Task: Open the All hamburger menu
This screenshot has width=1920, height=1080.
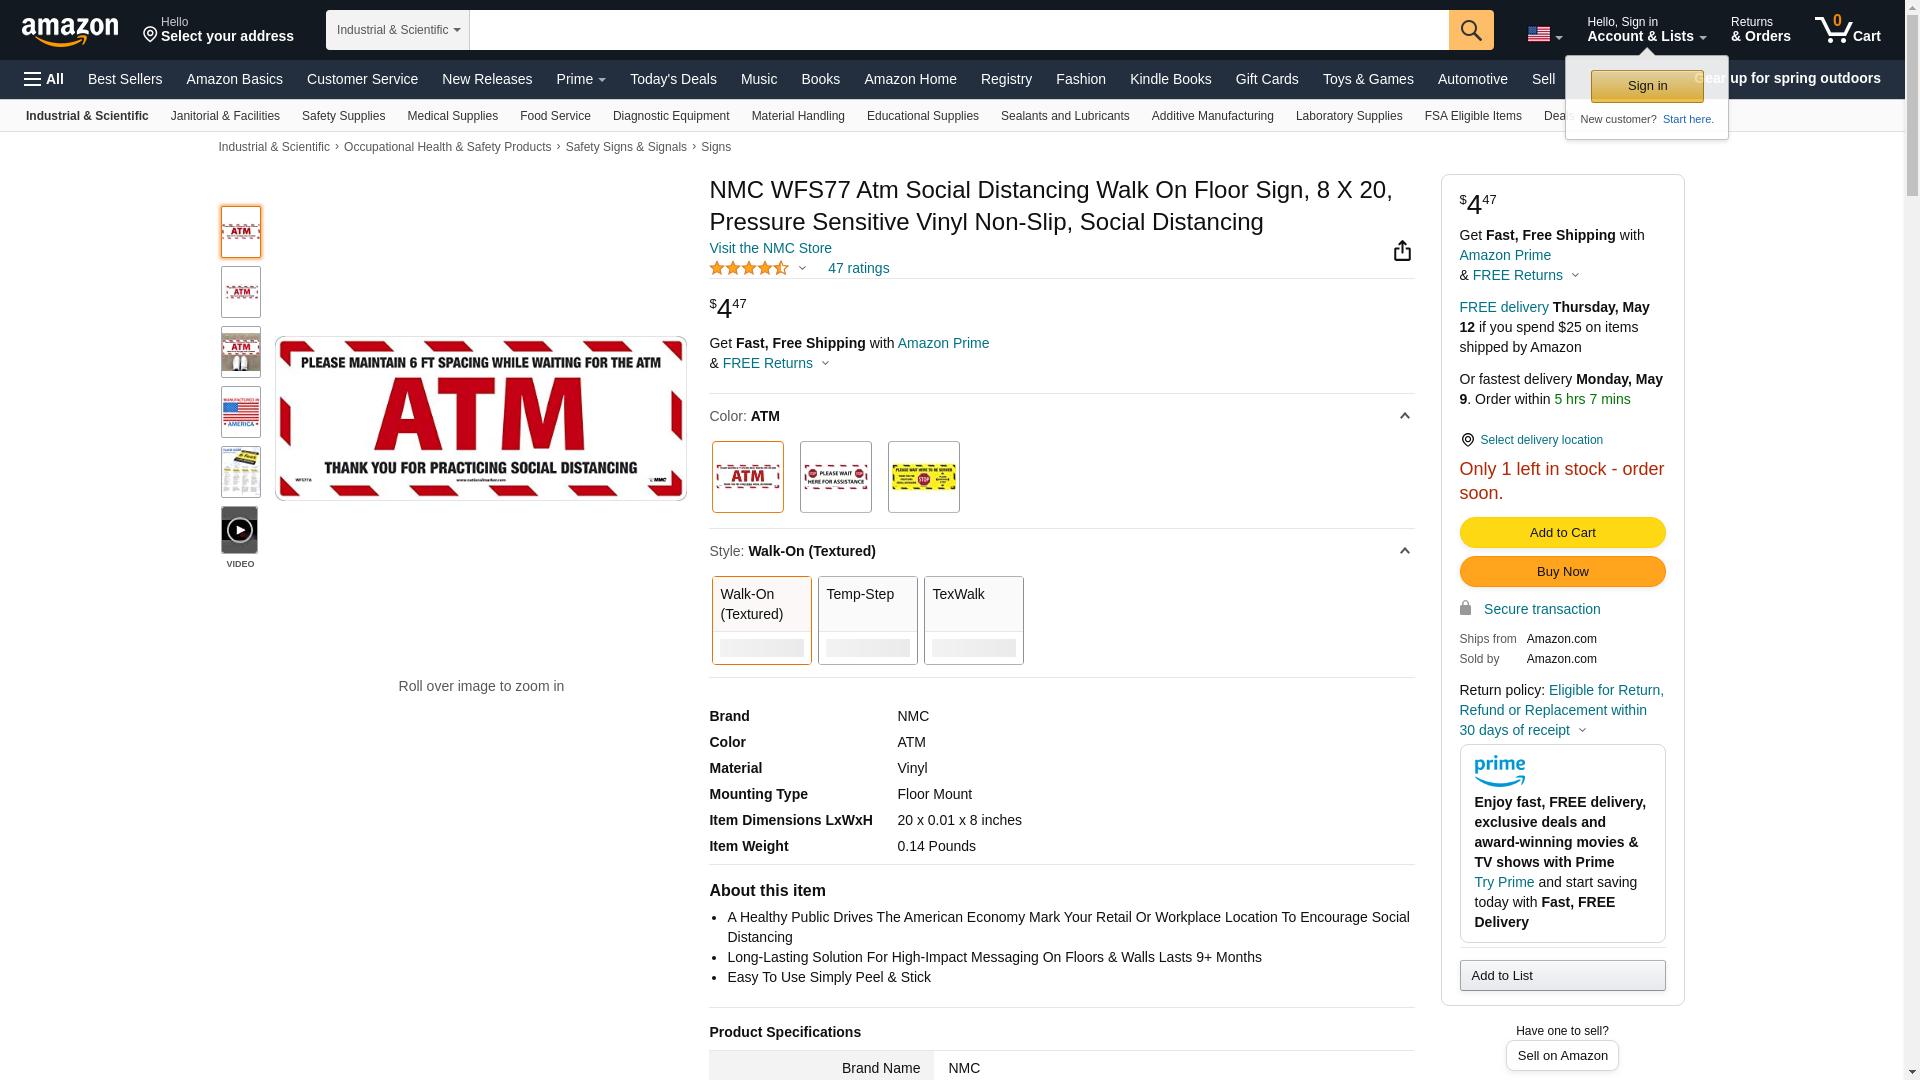Action: coord(44,79)
